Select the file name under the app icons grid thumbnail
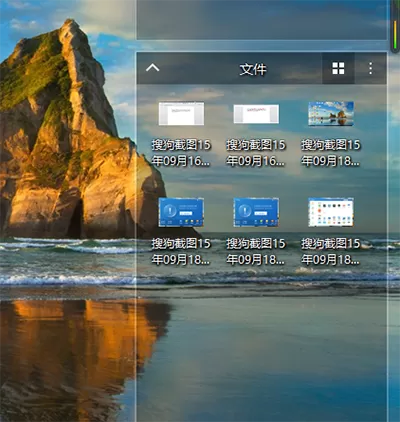 pyautogui.click(x=331, y=251)
